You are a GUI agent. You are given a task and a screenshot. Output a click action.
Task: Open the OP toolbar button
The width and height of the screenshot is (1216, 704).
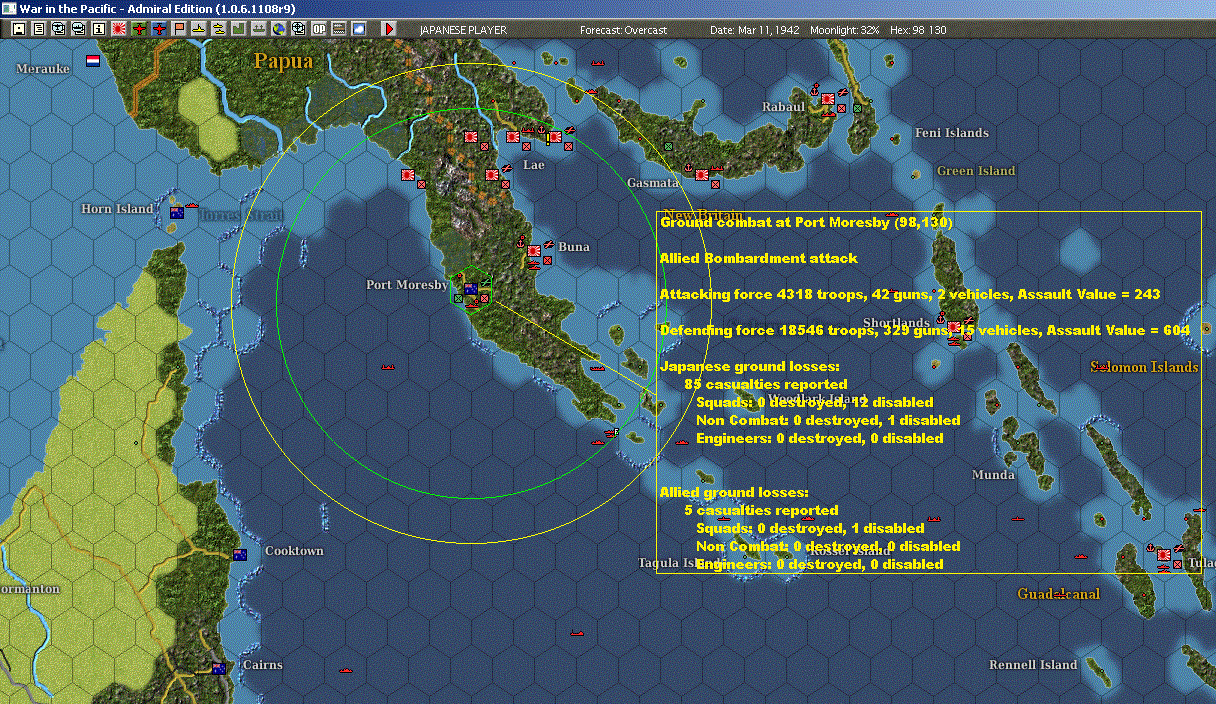[x=318, y=29]
